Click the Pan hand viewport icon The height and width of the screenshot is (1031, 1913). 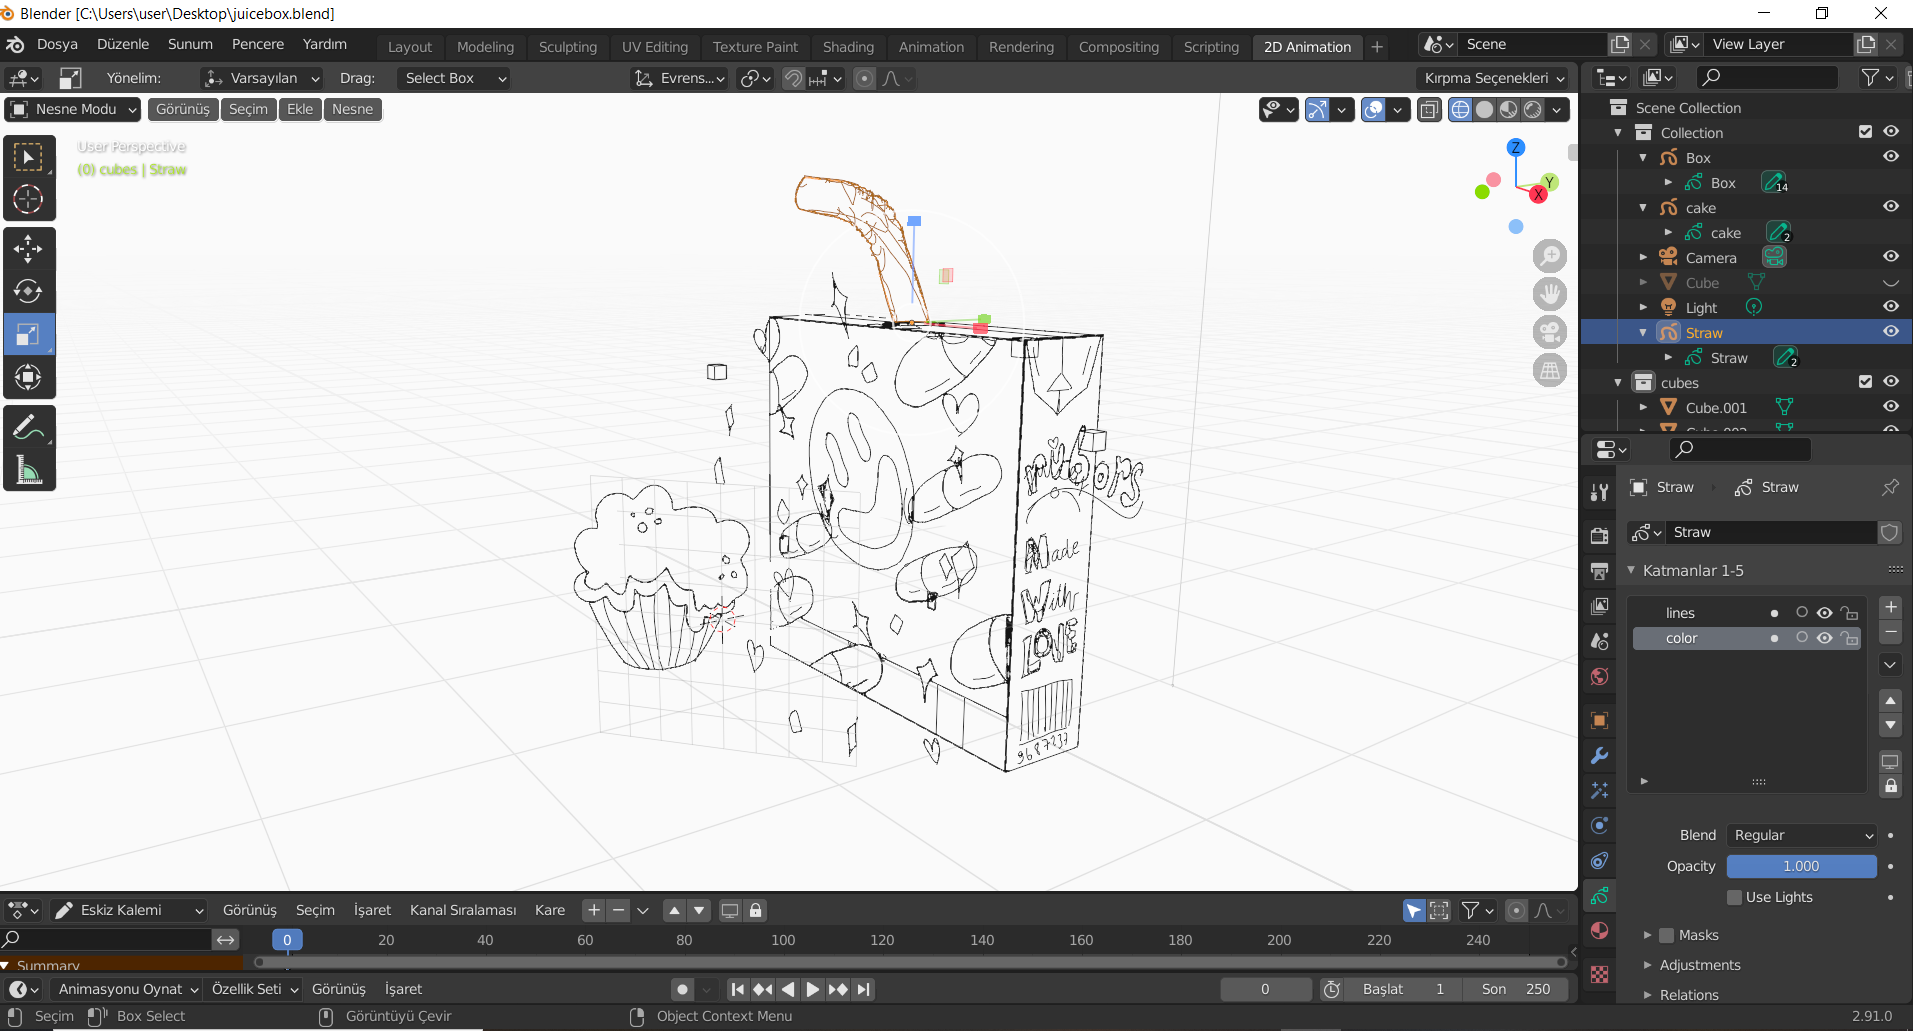point(1550,294)
